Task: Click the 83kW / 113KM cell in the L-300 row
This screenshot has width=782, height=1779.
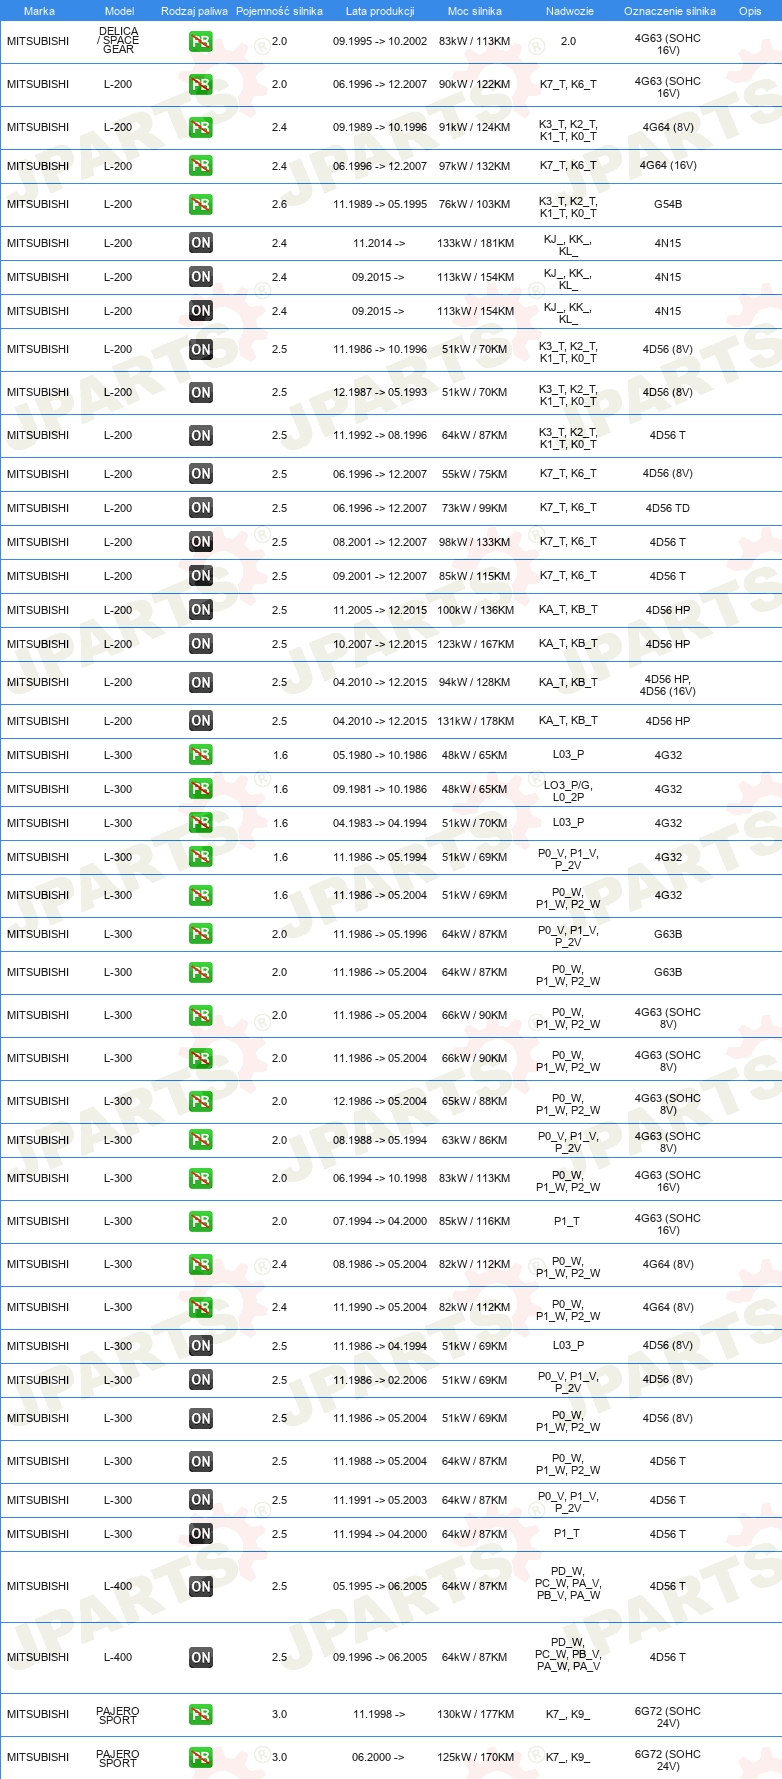Action: (475, 1178)
